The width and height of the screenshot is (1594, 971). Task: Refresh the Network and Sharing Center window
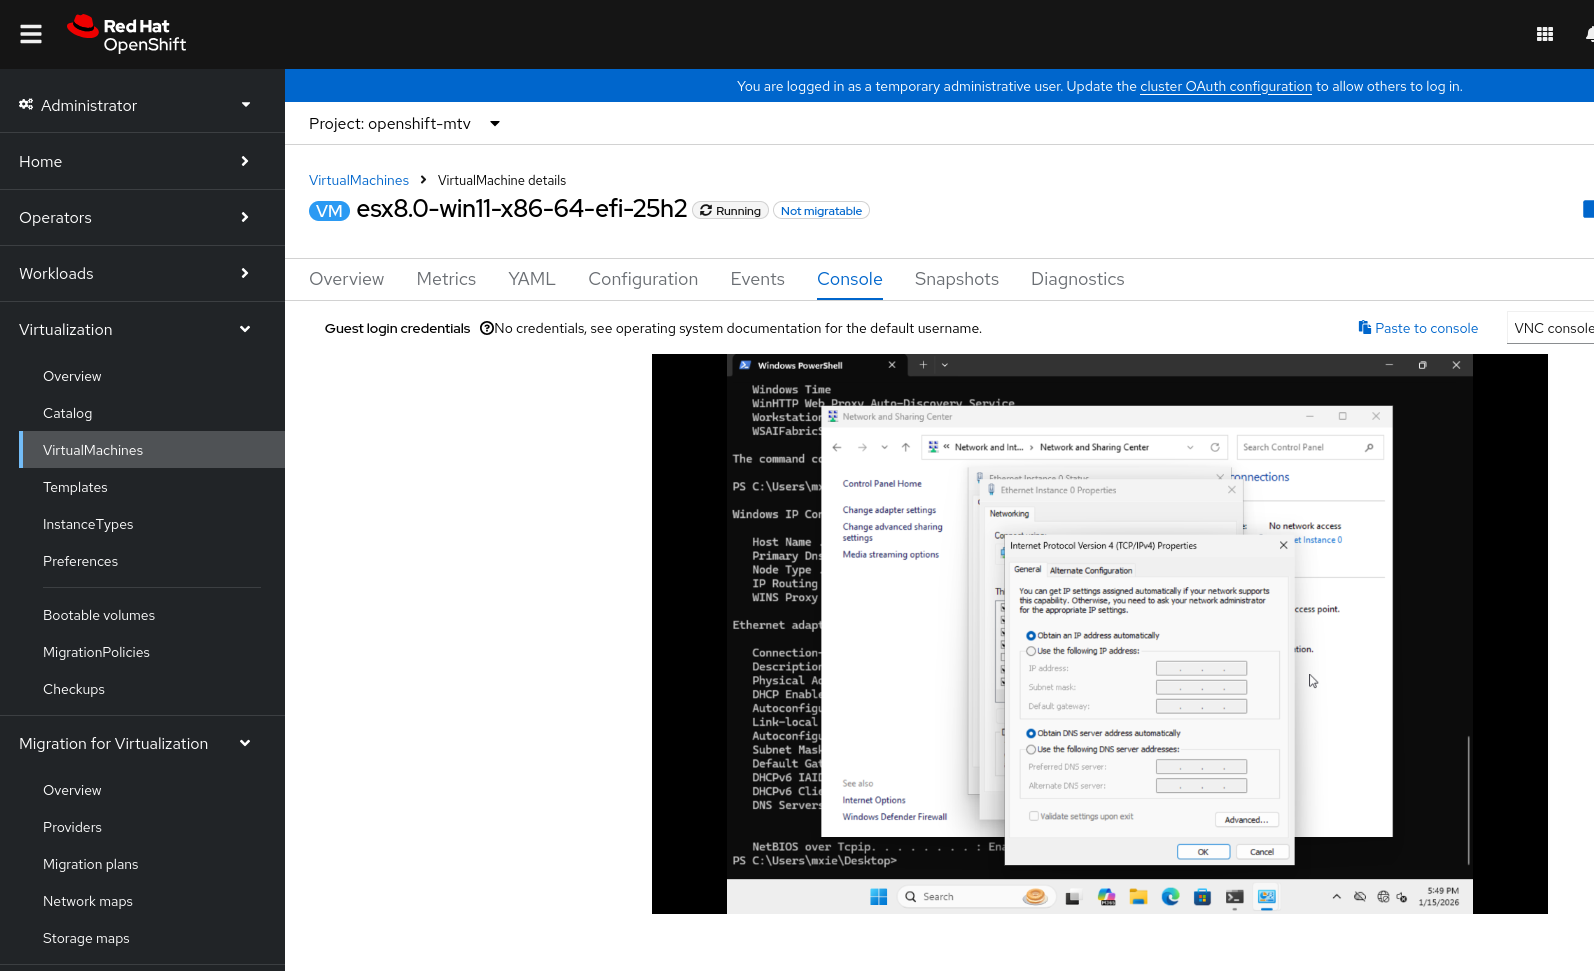[x=1215, y=448]
